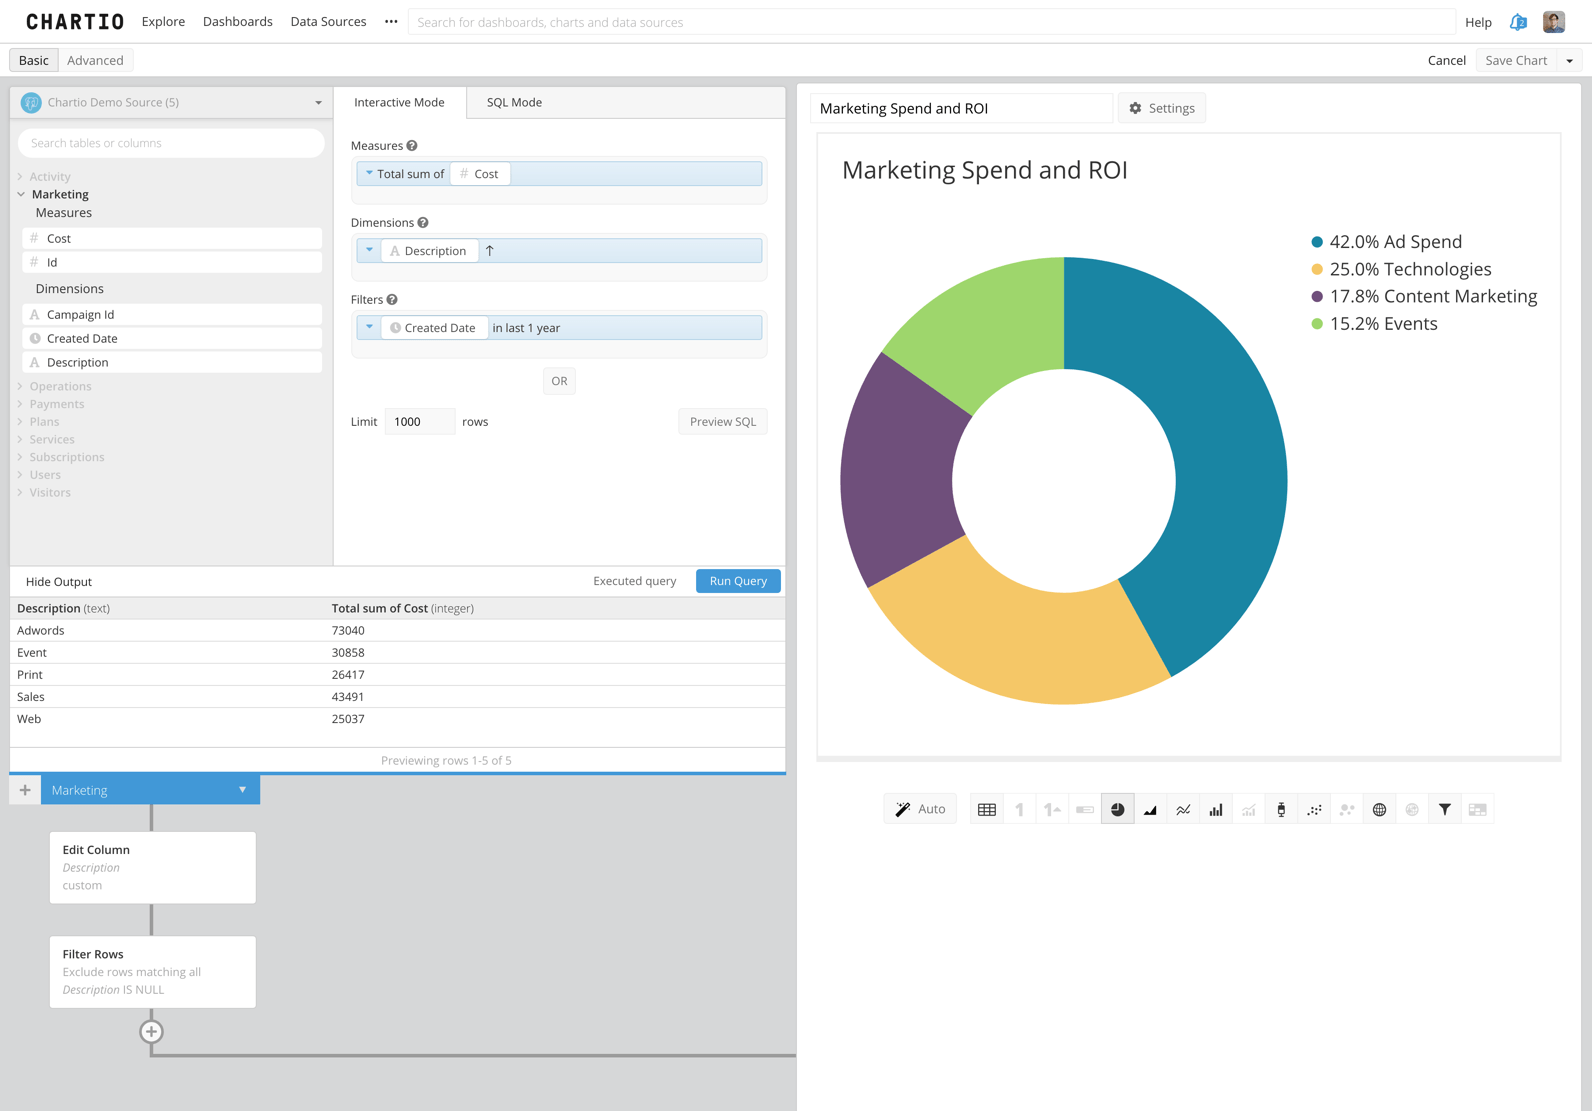This screenshot has height=1111, width=1592.
Task: Click the Run Query button
Action: coord(738,581)
